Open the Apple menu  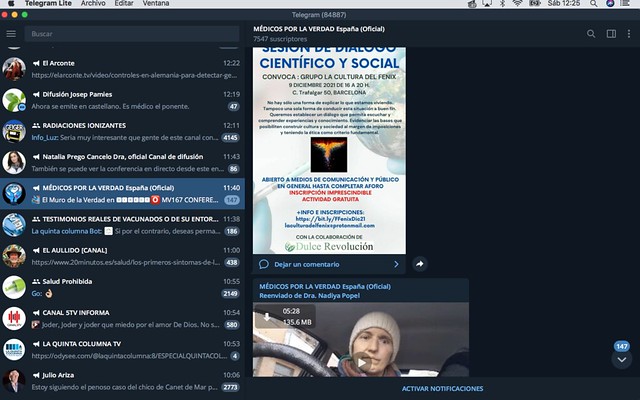click(x=11, y=3)
